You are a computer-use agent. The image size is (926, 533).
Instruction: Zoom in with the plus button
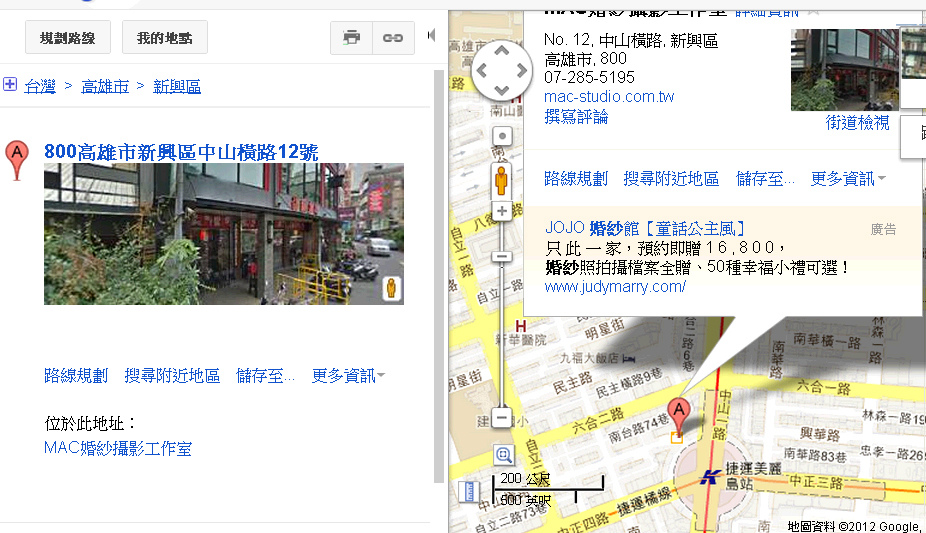click(x=502, y=211)
